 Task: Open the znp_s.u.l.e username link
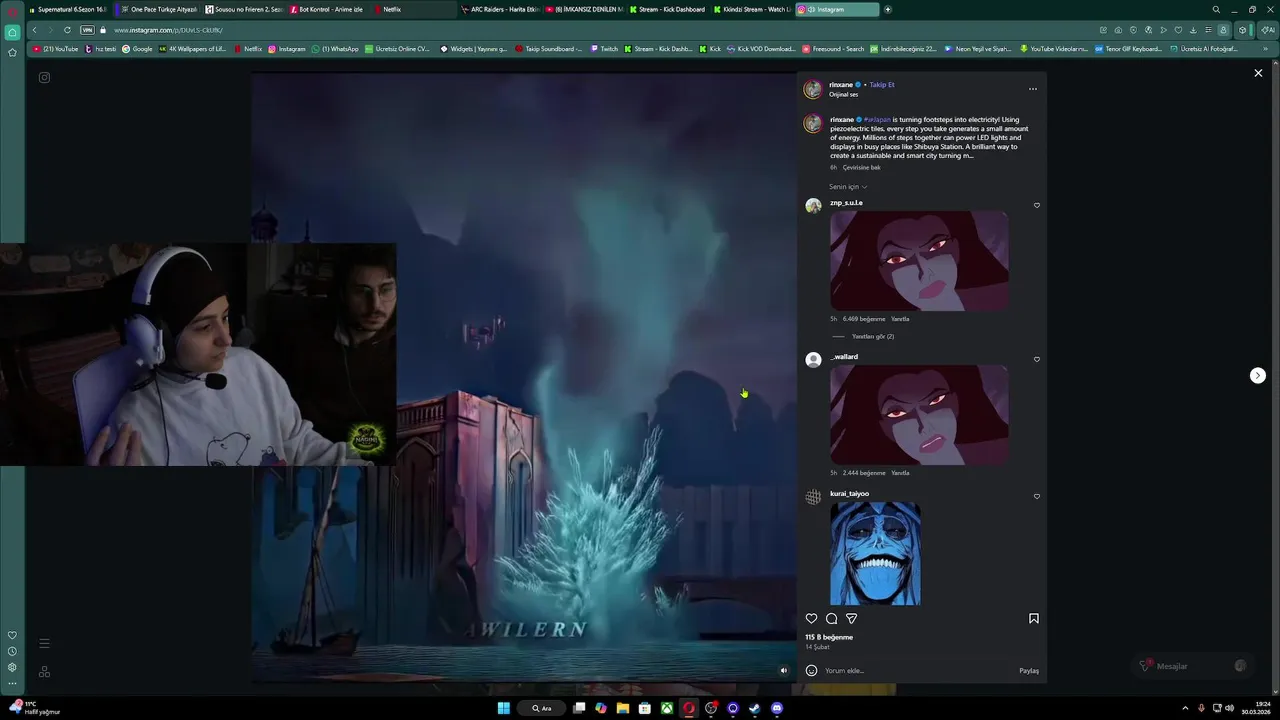pos(846,203)
